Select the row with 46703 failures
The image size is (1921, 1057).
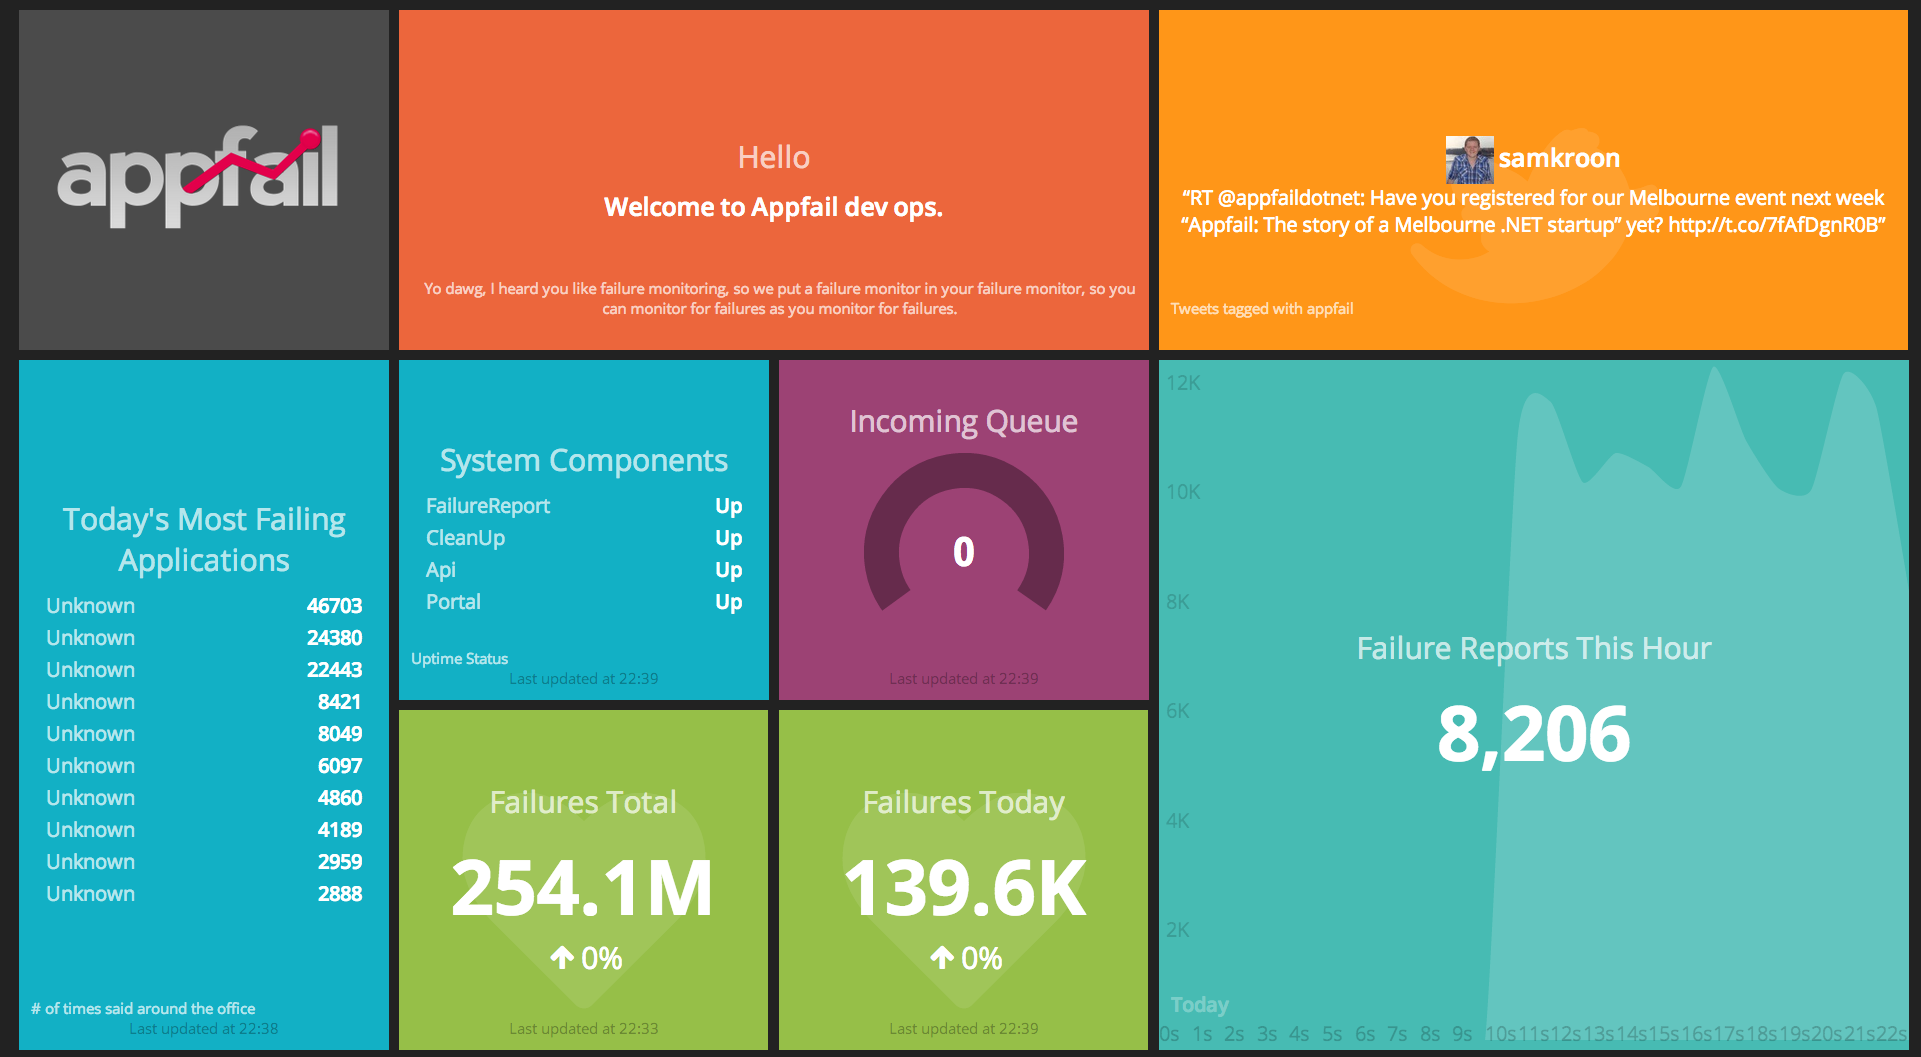point(204,606)
